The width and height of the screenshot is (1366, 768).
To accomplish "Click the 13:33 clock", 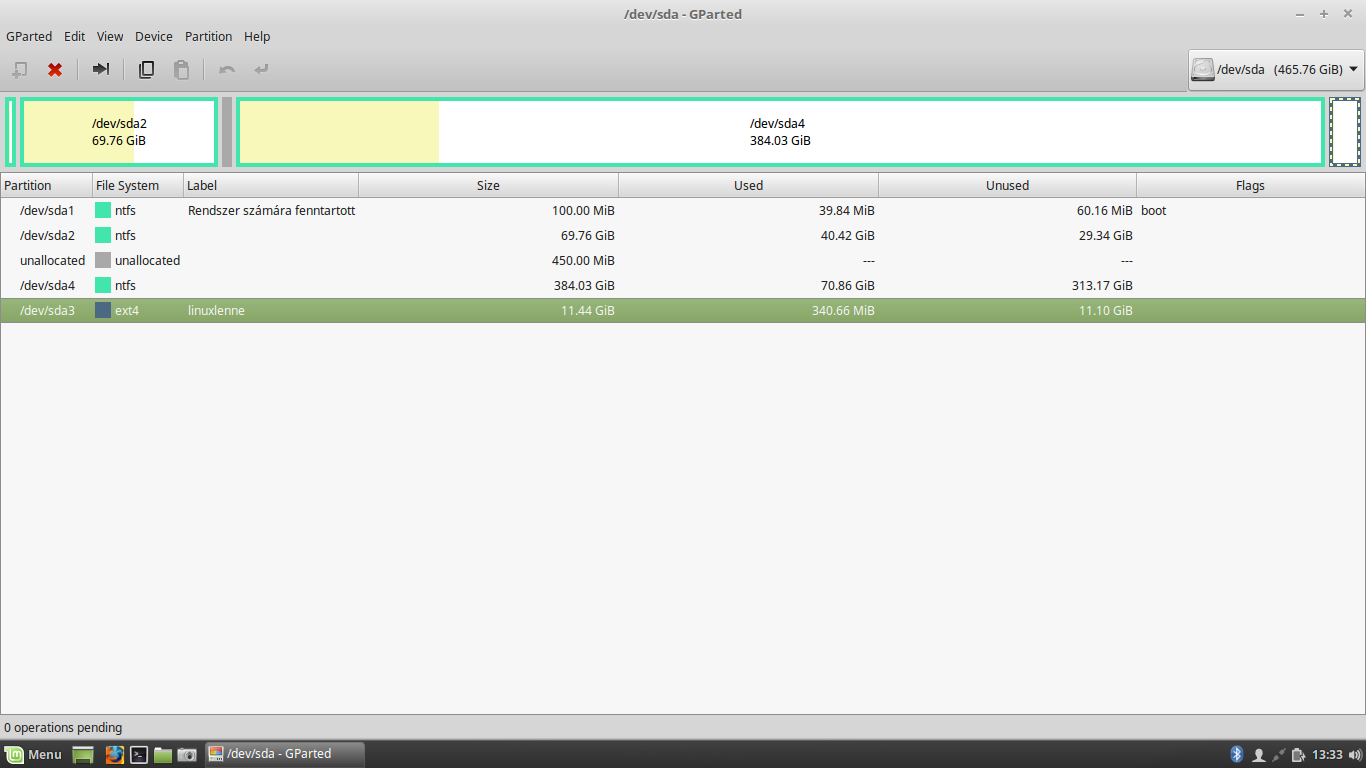I will pyautogui.click(x=1327, y=754).
